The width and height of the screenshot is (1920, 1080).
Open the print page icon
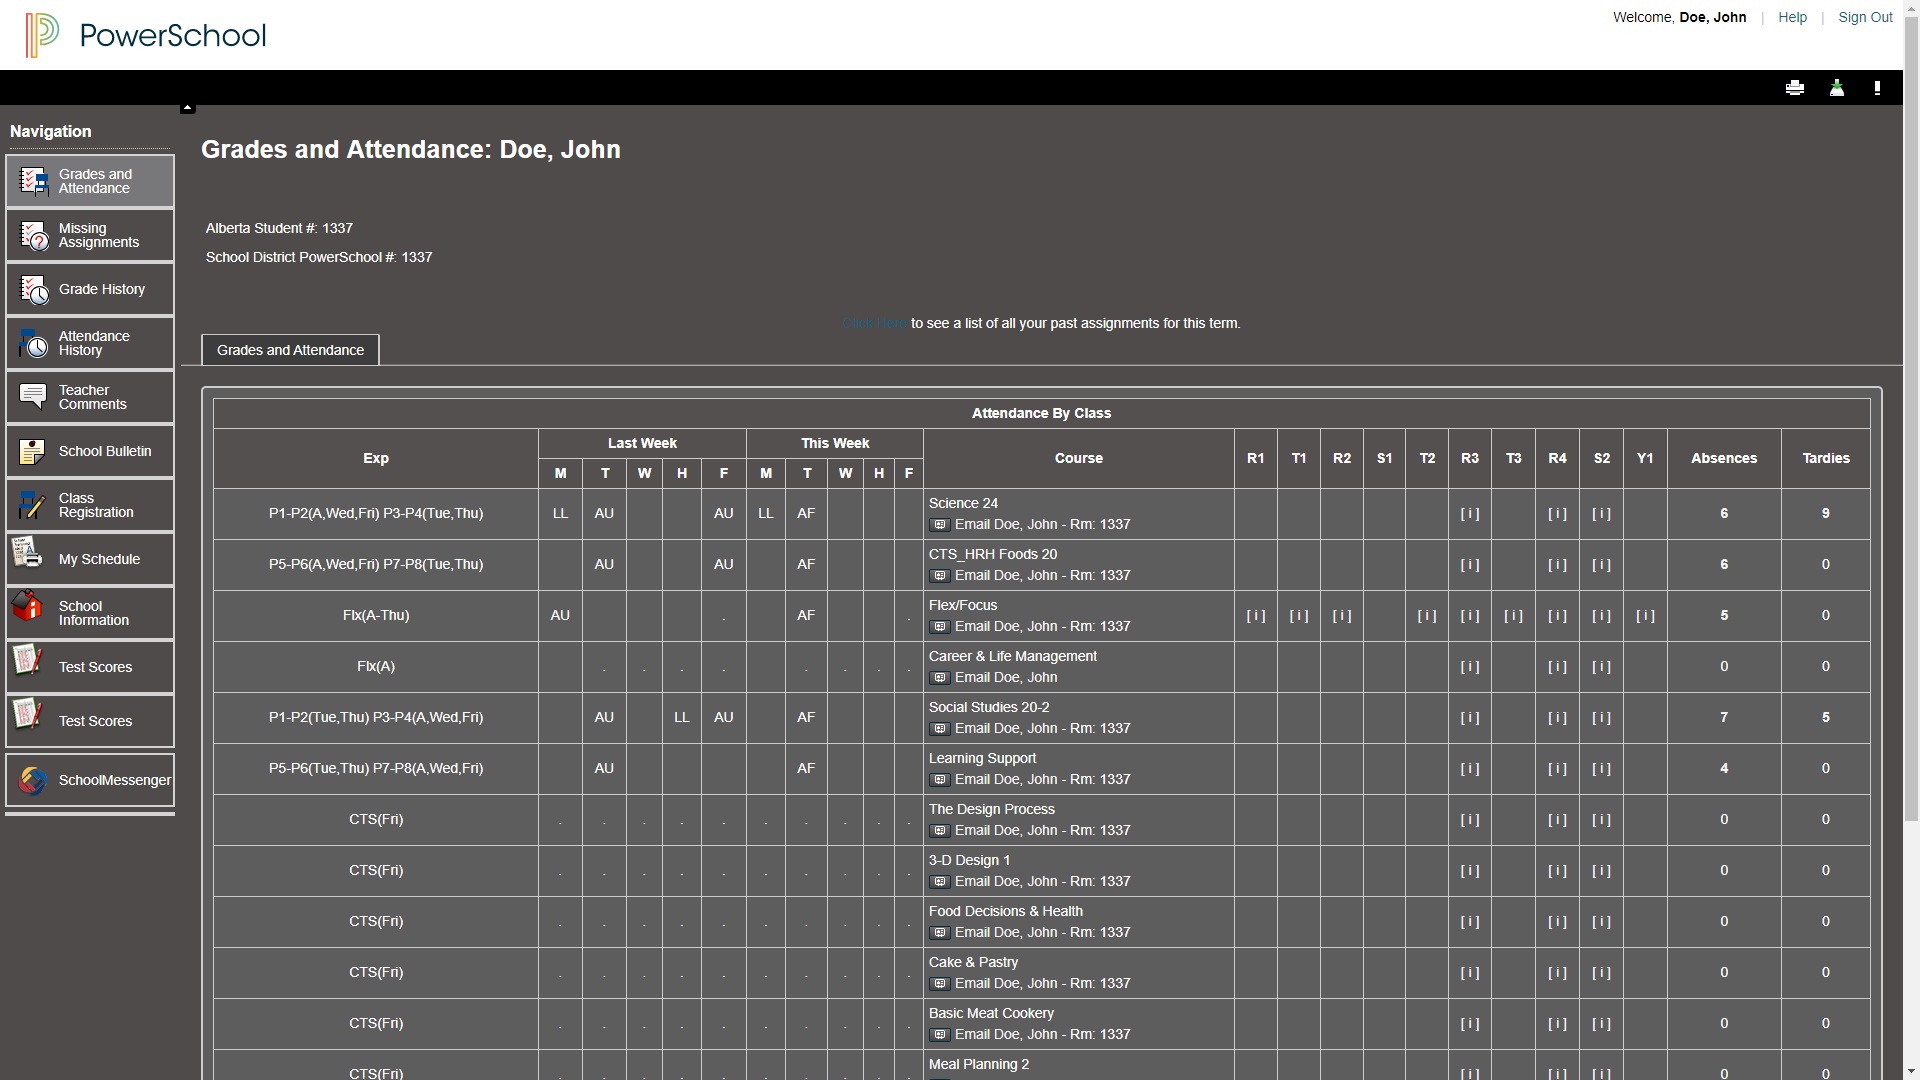pos(1794,88)
